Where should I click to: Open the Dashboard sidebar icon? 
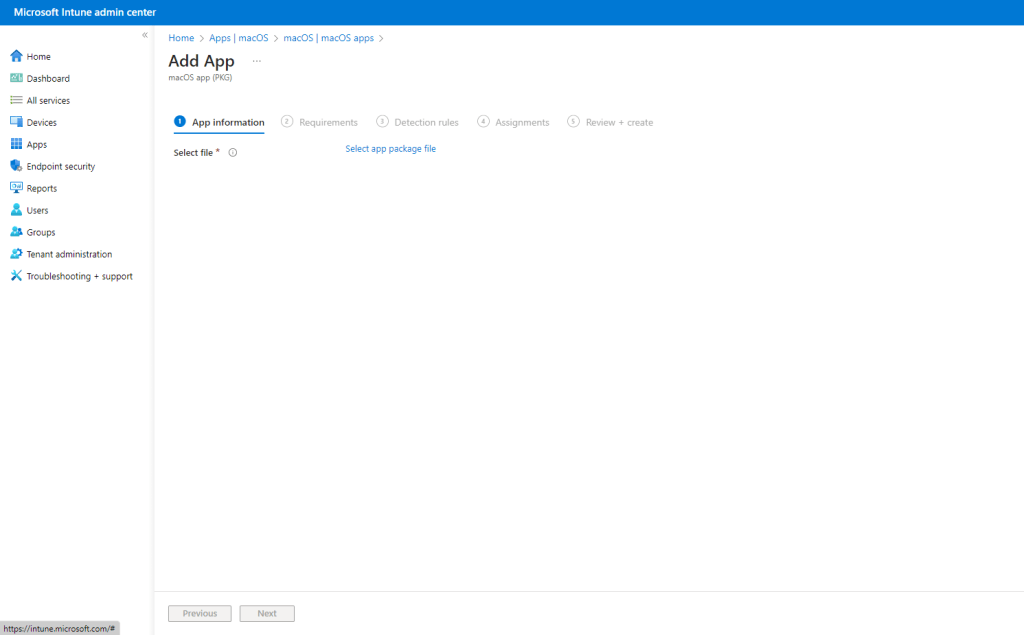click(x=16, y=79)
